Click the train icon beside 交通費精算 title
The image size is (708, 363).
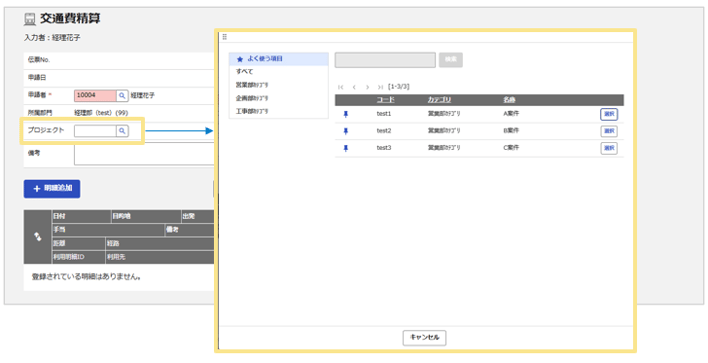[30, 19]
